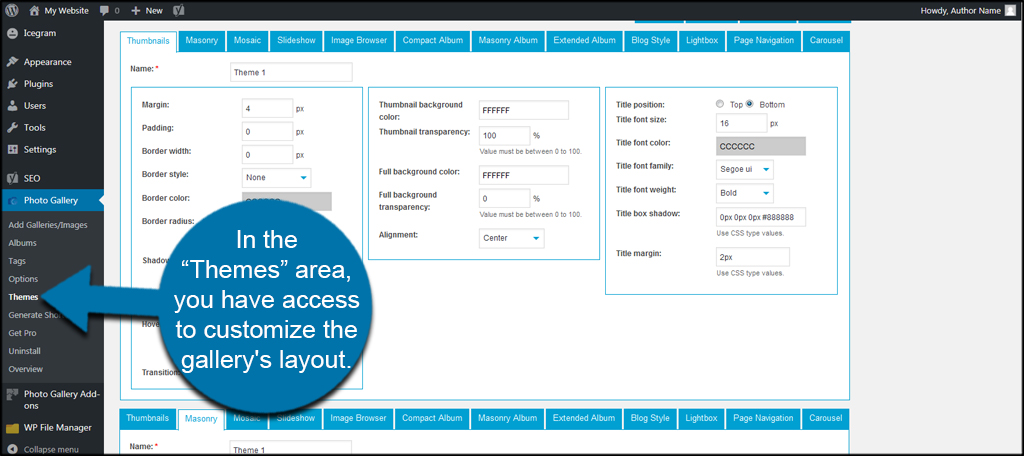Screen dimensions: 1024x456
Task: Click the Full background transparency field
Action: click(x=504, y=199)
